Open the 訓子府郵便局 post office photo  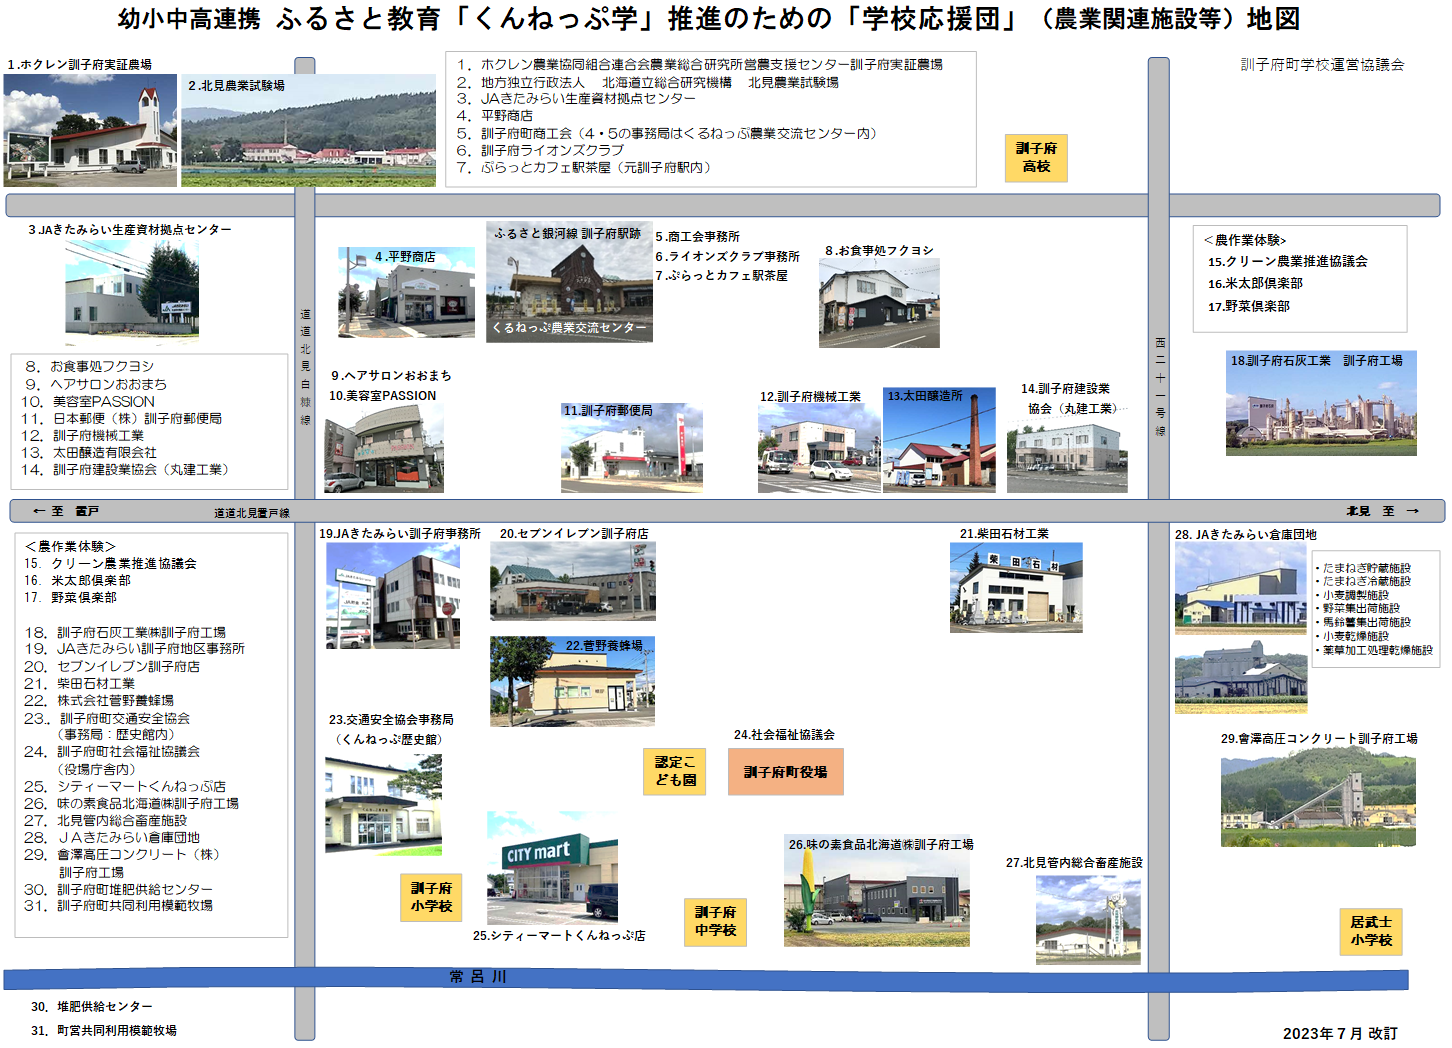tap(631, 448)
